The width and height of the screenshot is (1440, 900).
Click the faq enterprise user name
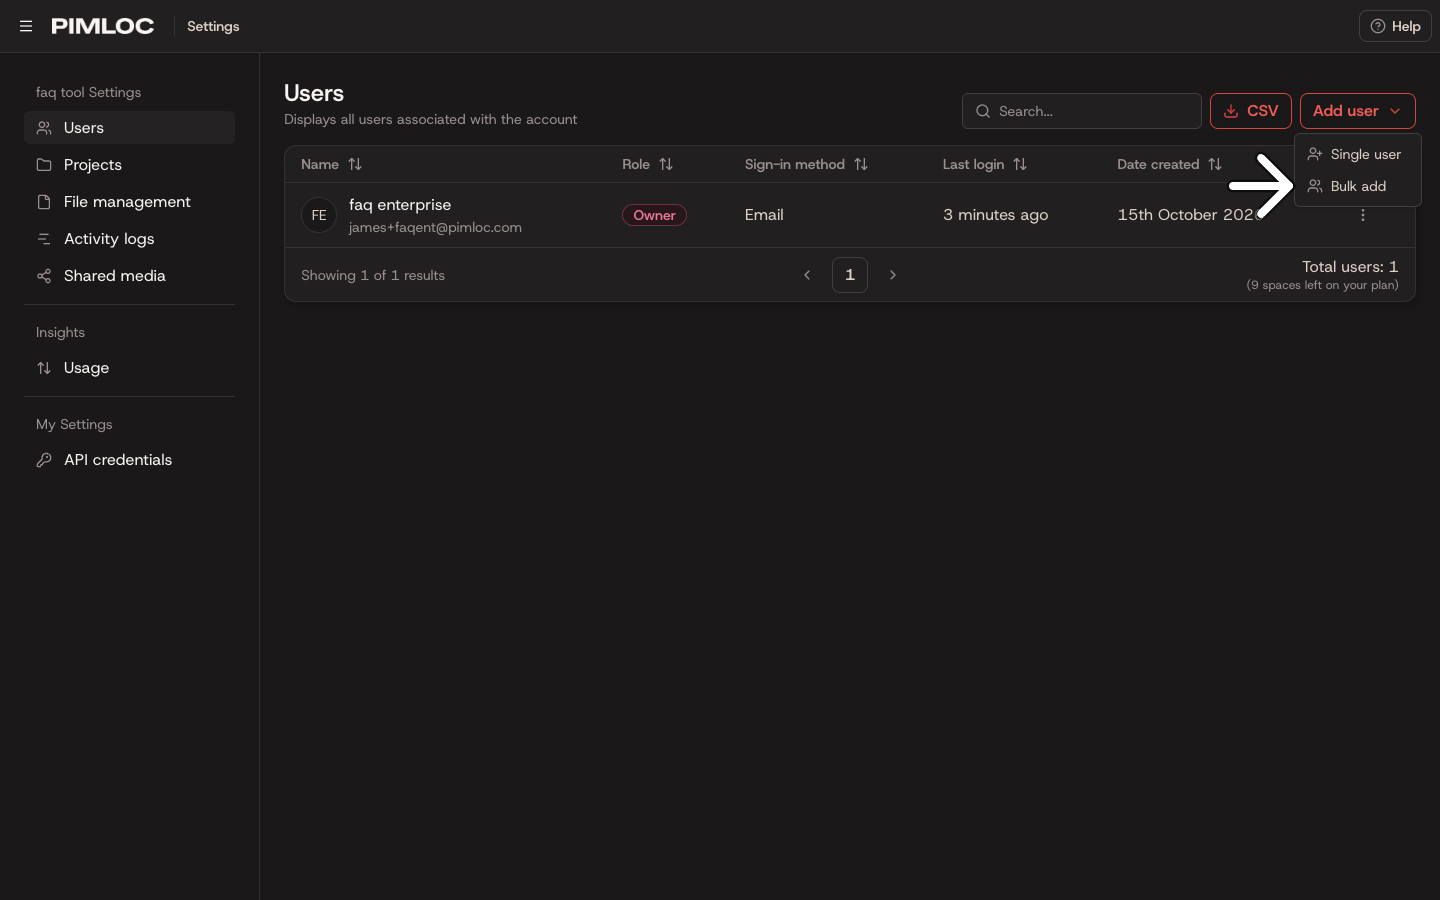[x=400, y=205]
